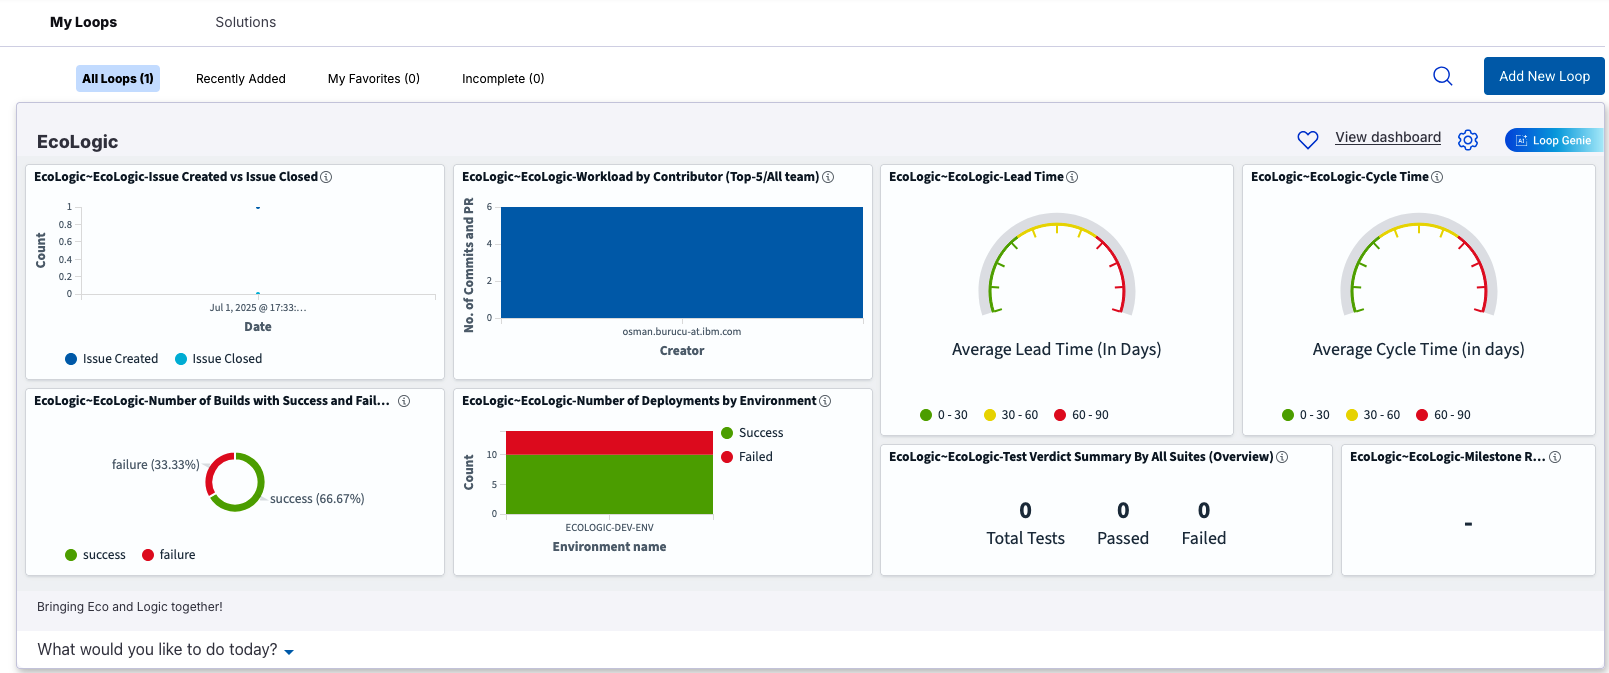Click the EcoLogic loop title

coord(77,142)
